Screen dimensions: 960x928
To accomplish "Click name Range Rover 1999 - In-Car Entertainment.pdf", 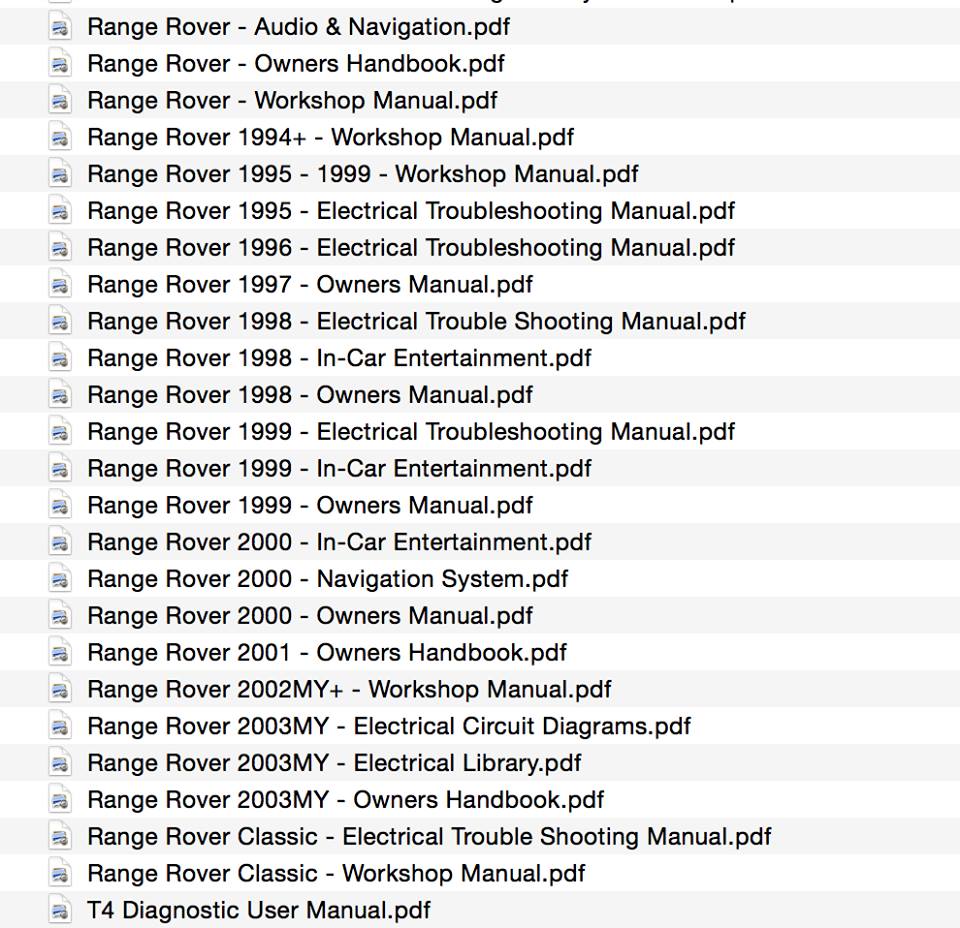I will [x=340, y=468].
